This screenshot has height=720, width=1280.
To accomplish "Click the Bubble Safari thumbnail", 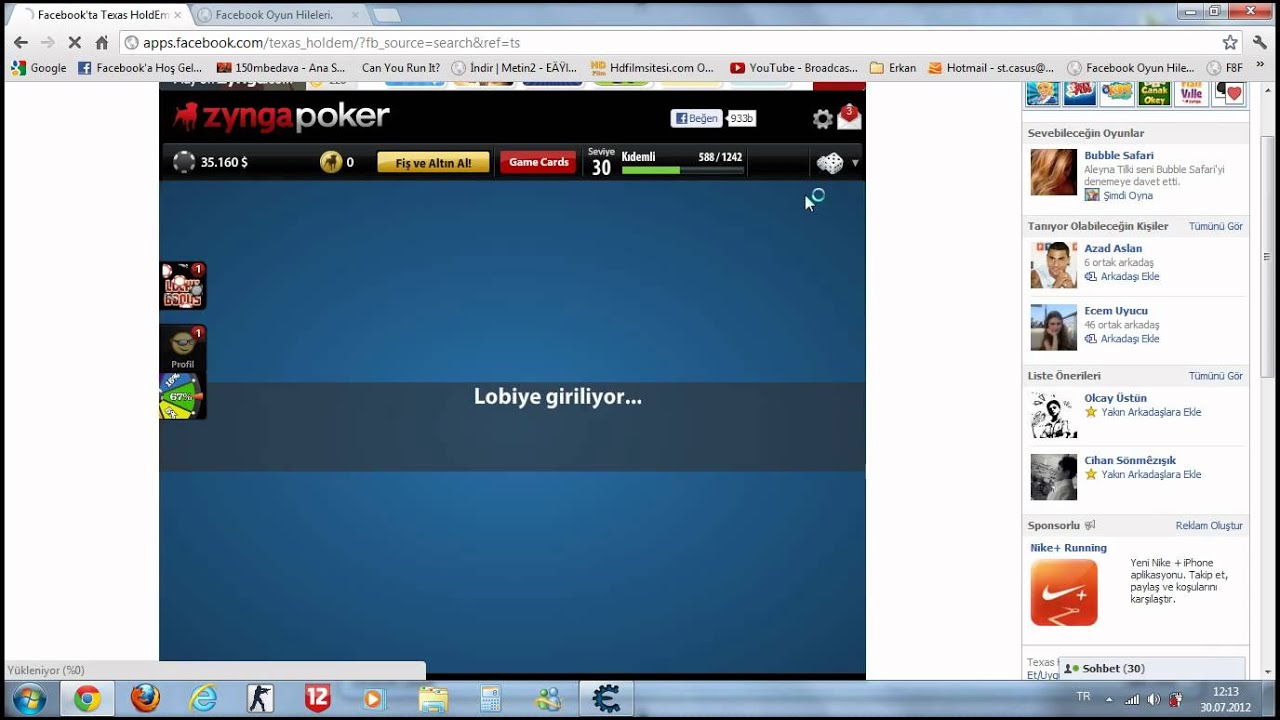I will 1054,172.
